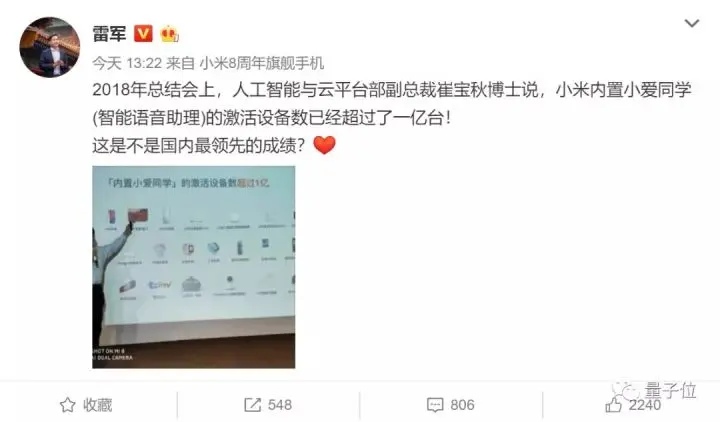This screenshot has height=422, width=720.
Task: Click the 雷军 username
Action: pyautogui.click(x=109, y=34)
